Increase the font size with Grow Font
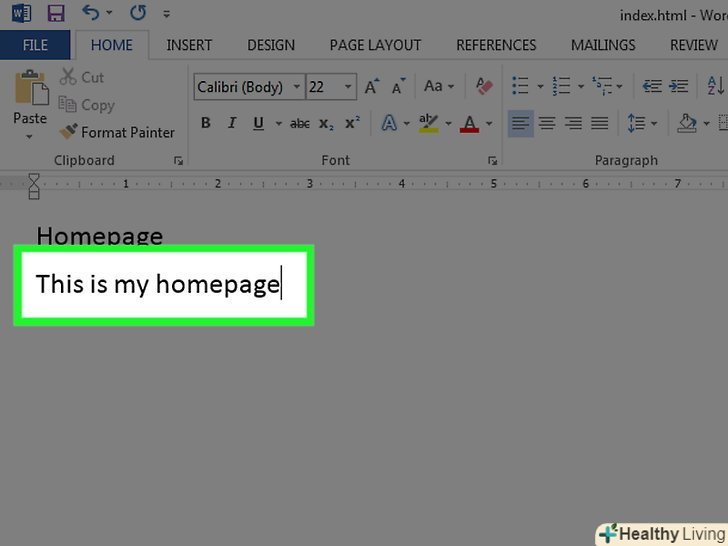 click(x=371, y=86)
